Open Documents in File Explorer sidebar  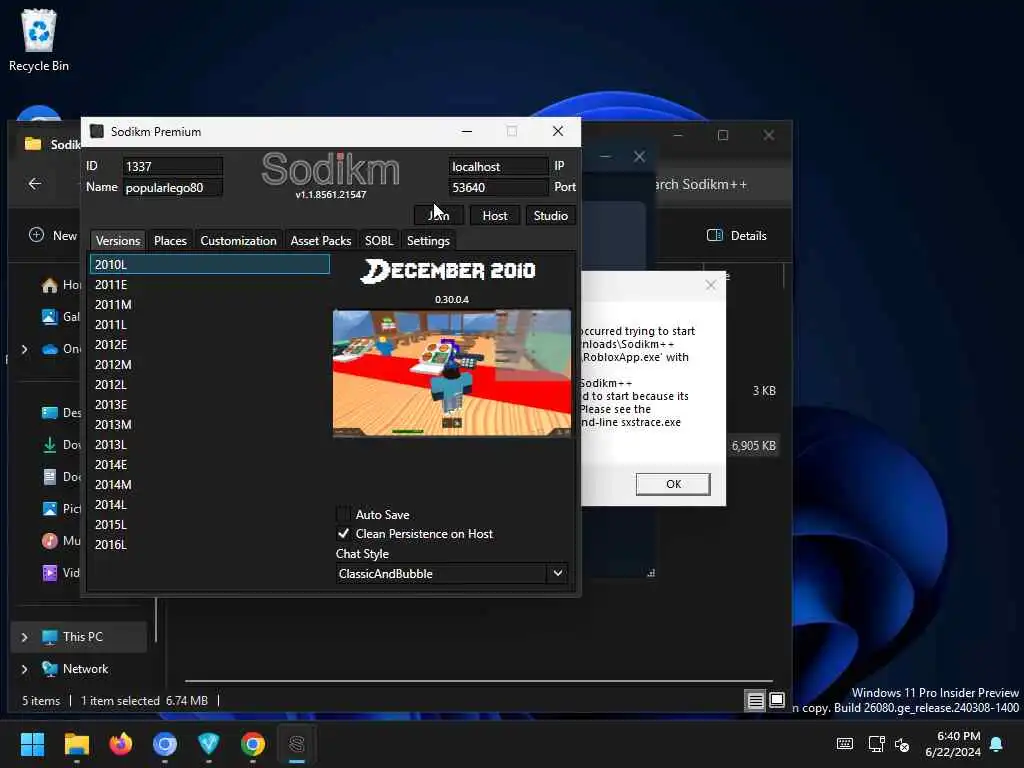[61, 477]
